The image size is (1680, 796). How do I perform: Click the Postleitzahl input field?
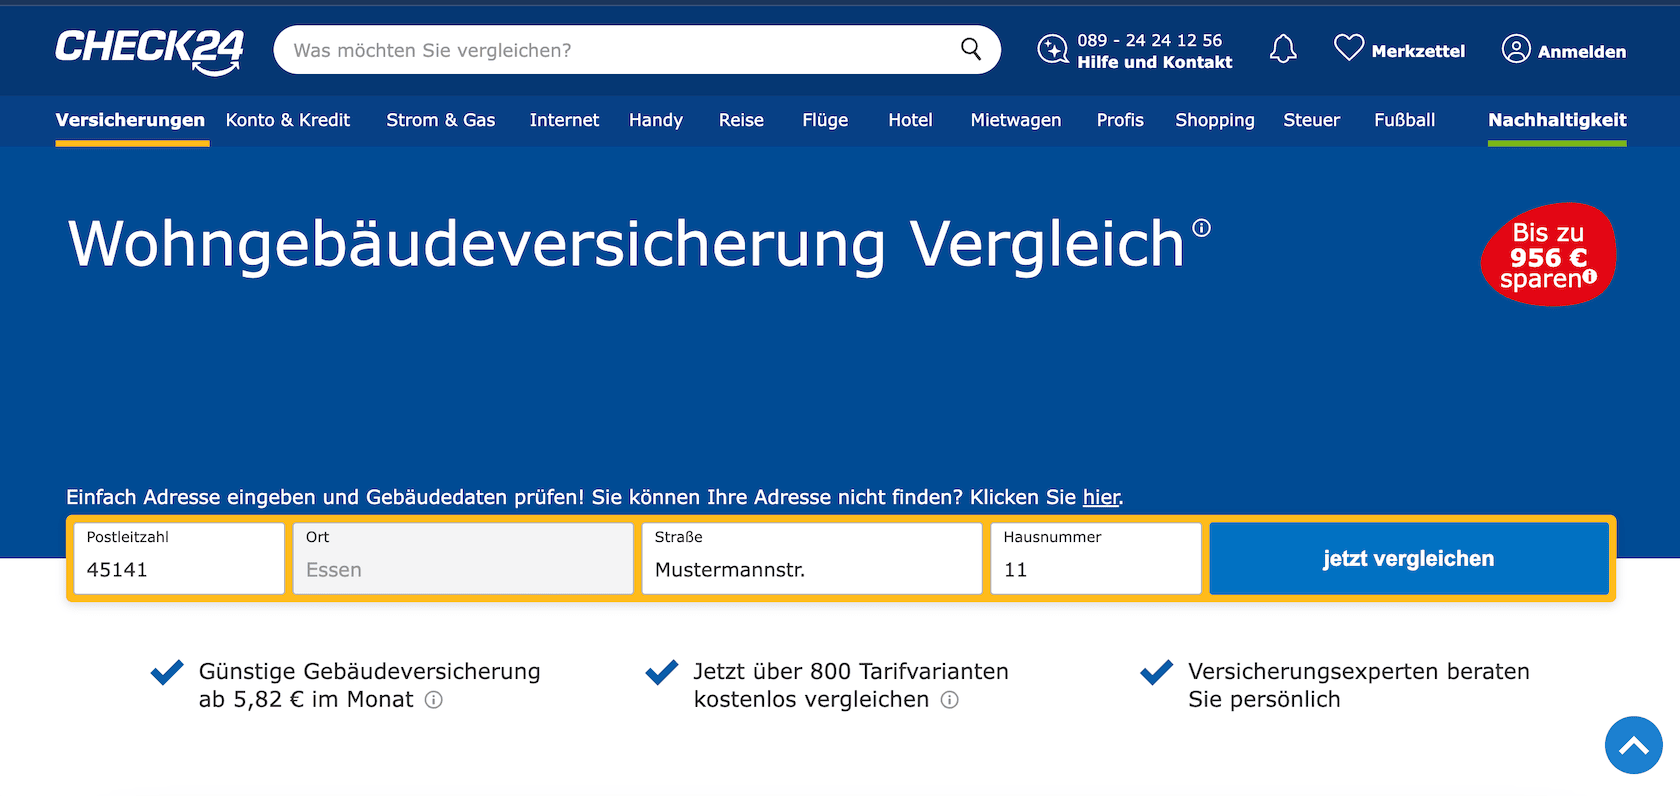point(179,559)
